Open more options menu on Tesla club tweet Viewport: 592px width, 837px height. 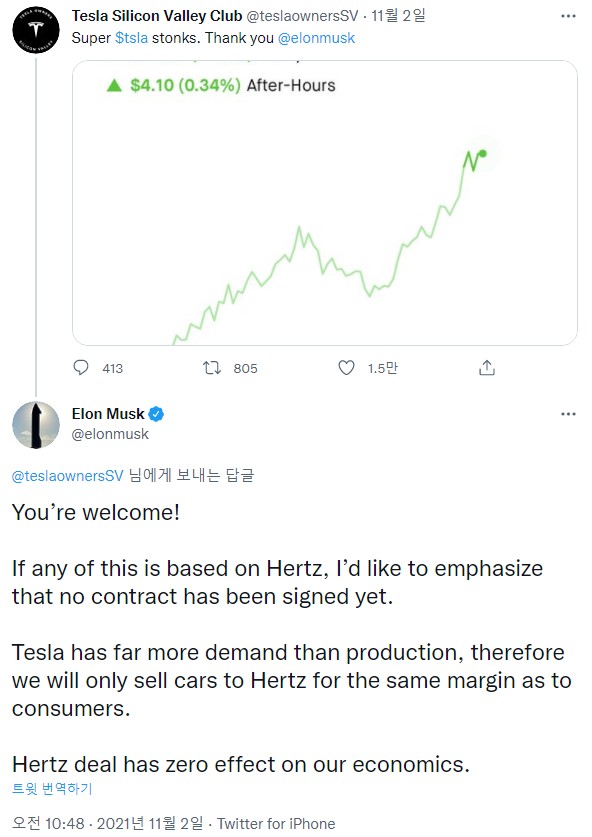(x=569, y=16)
